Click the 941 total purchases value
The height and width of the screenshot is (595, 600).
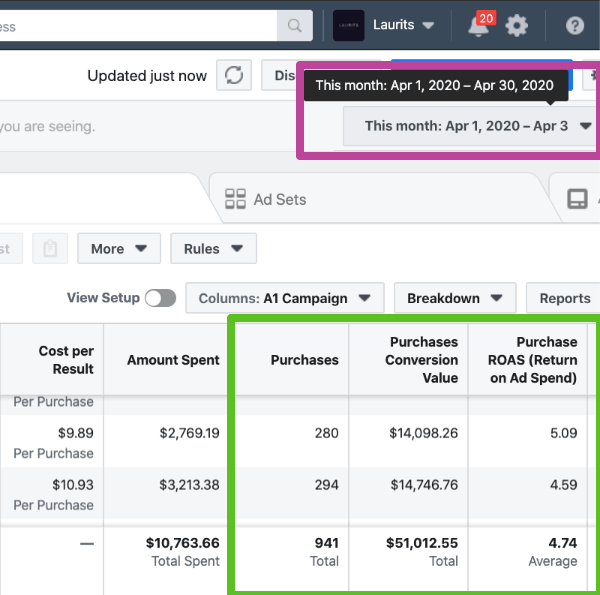tap(326, 543)
